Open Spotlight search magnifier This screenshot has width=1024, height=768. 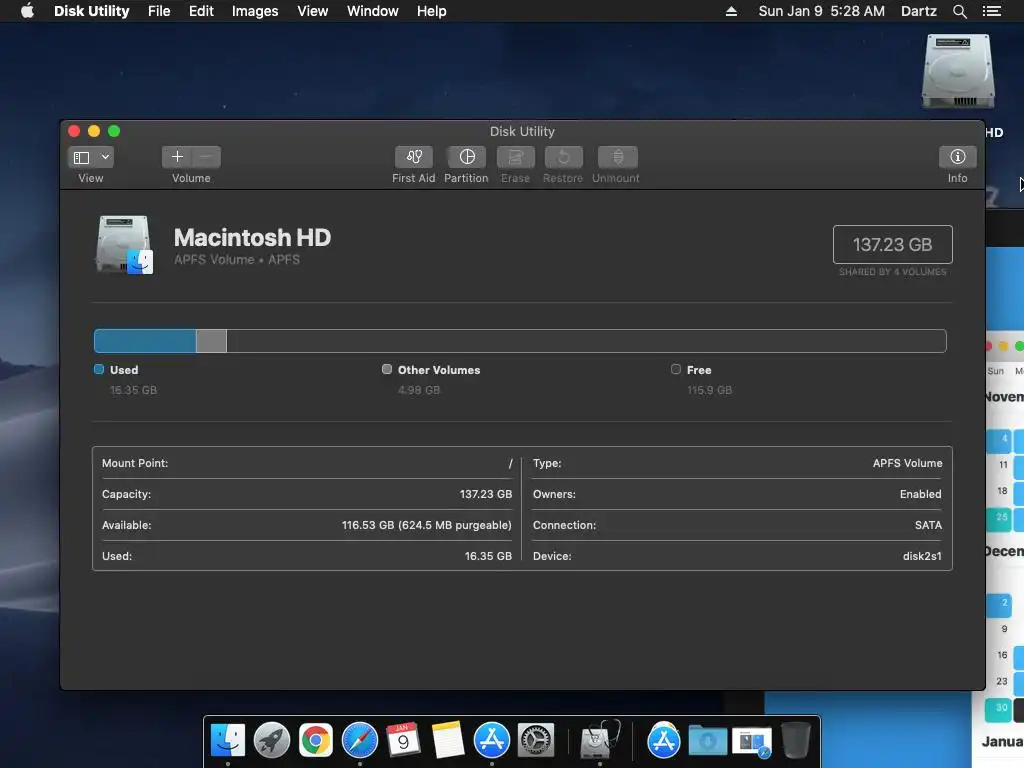tap(959, 11)
